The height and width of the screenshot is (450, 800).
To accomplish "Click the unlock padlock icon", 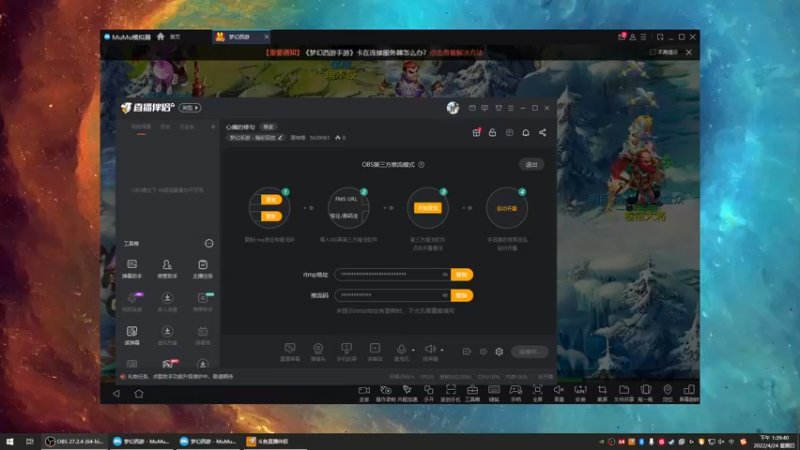I will 492,133.
